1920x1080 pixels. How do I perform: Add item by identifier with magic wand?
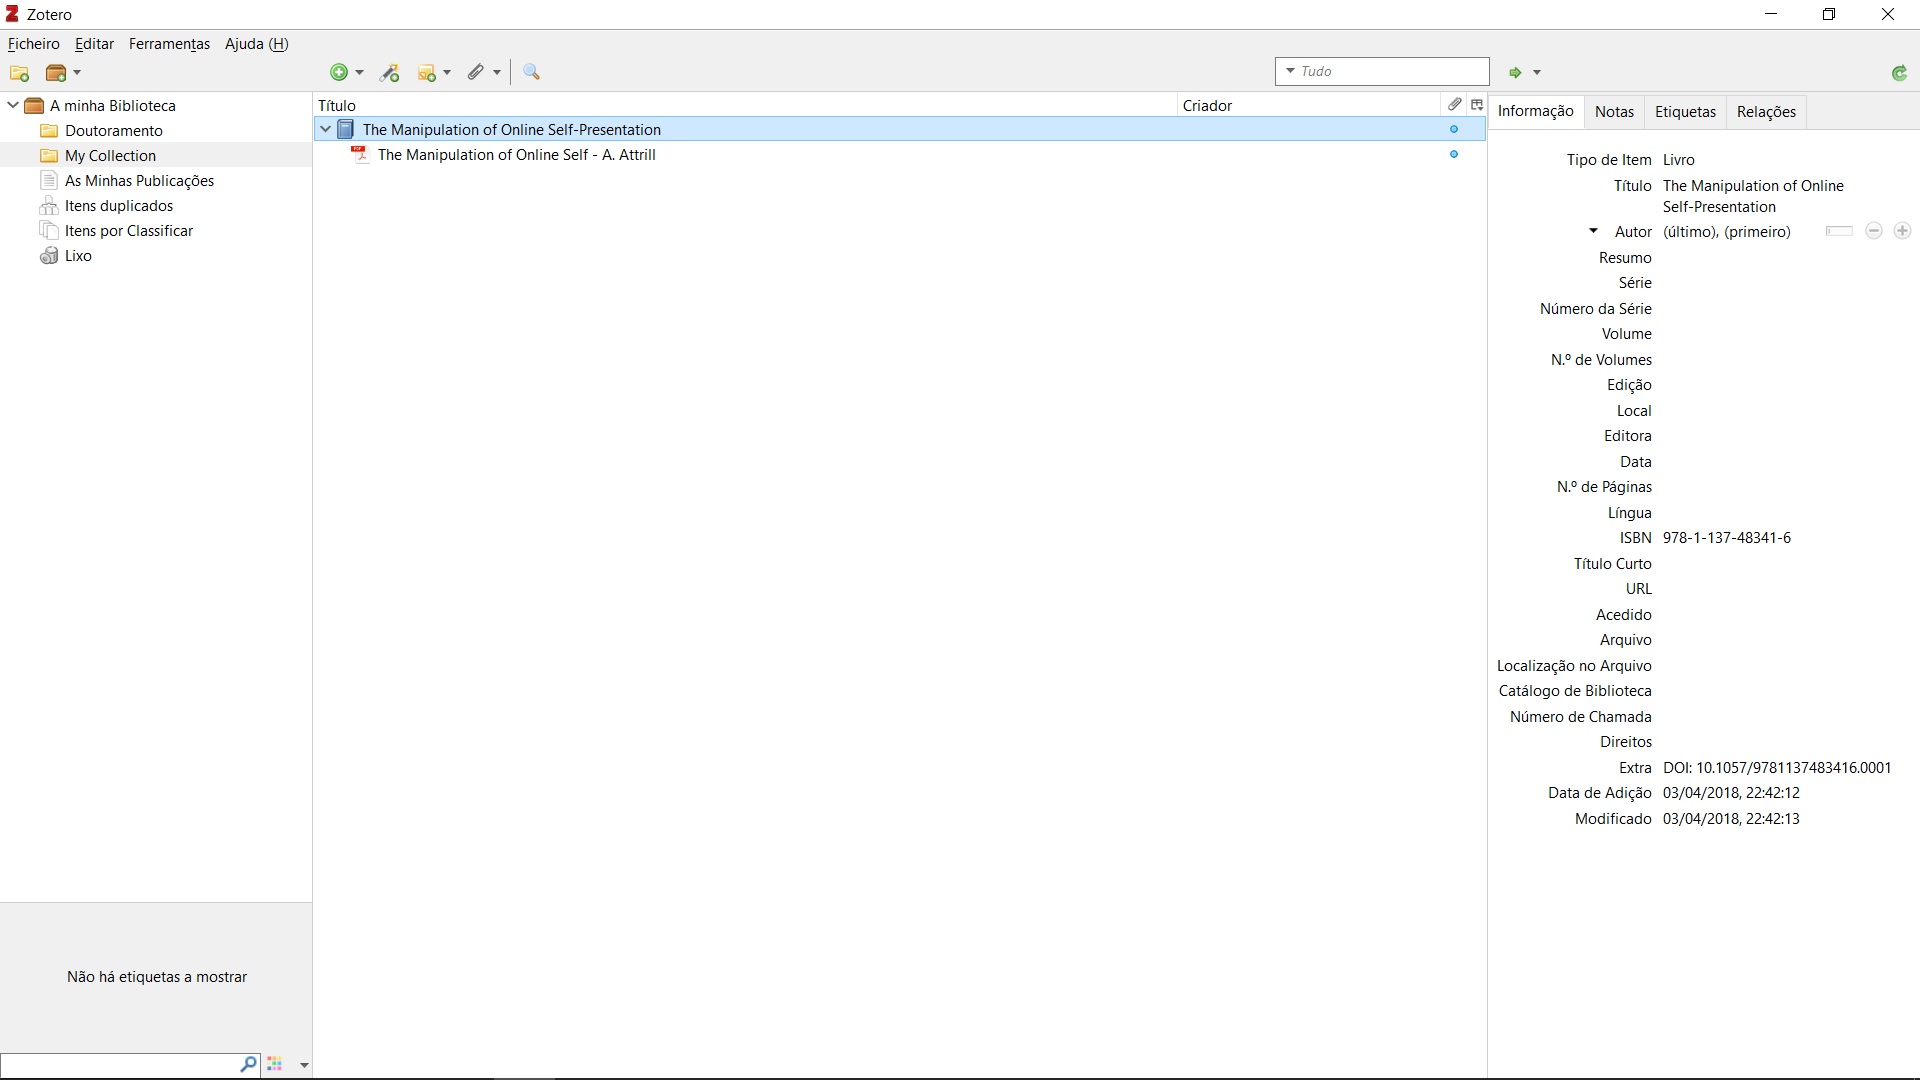390,72
